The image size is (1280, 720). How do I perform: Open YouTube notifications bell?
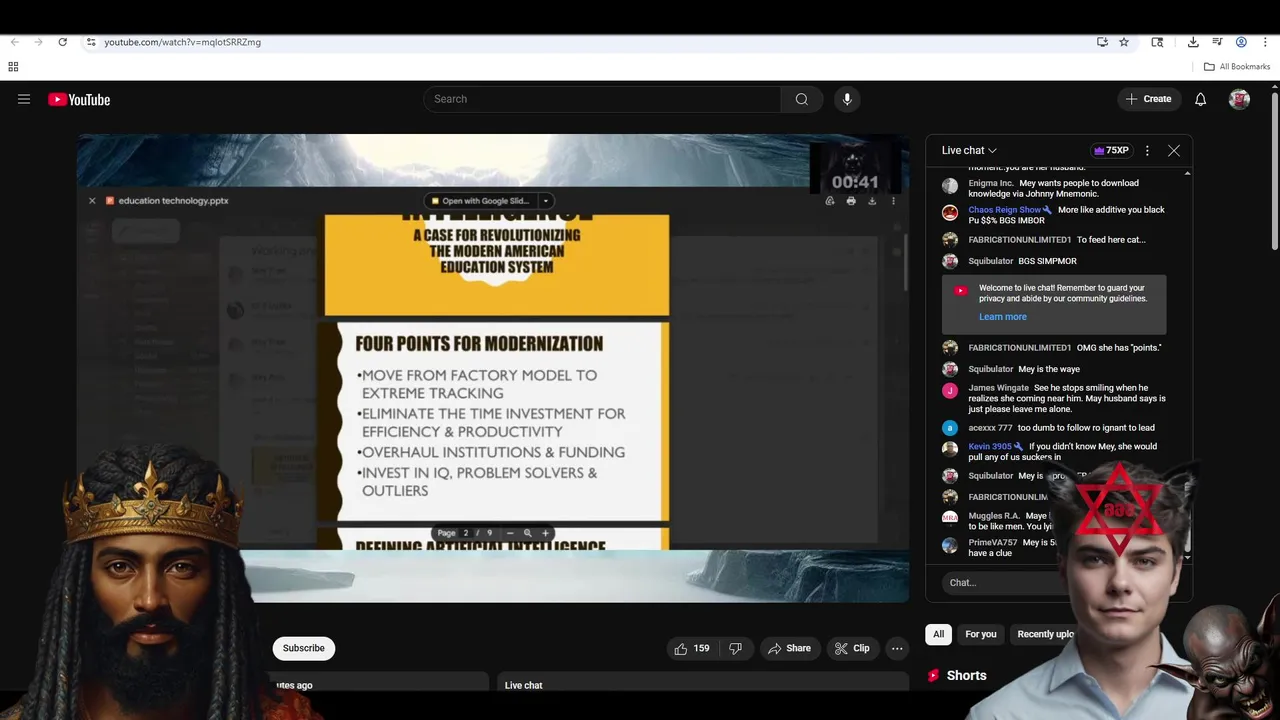point(1201,99)
